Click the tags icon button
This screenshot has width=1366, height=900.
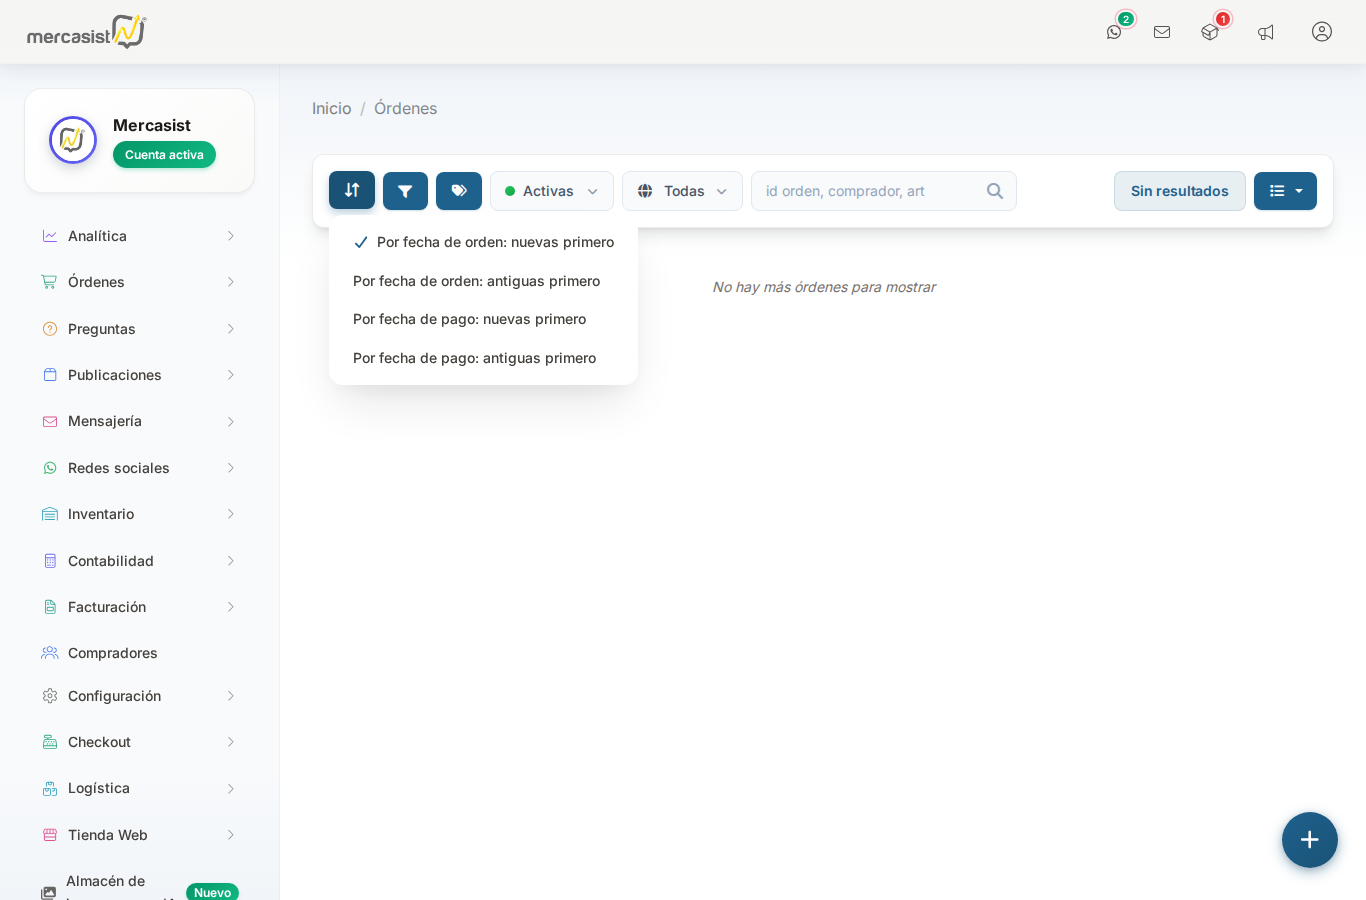coord(459,191)
